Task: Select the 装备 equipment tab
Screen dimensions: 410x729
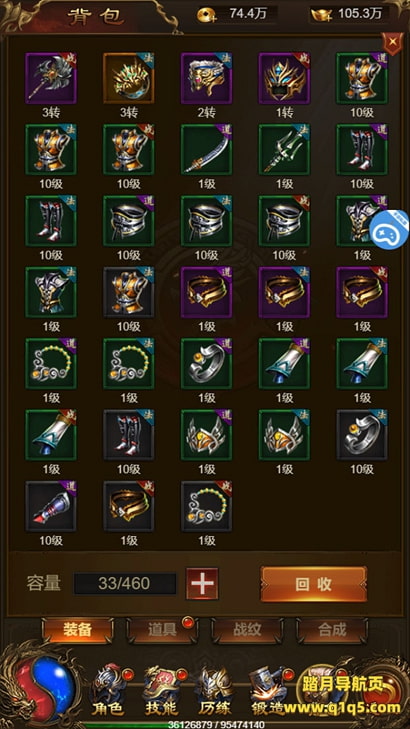Action: point(78,630)
